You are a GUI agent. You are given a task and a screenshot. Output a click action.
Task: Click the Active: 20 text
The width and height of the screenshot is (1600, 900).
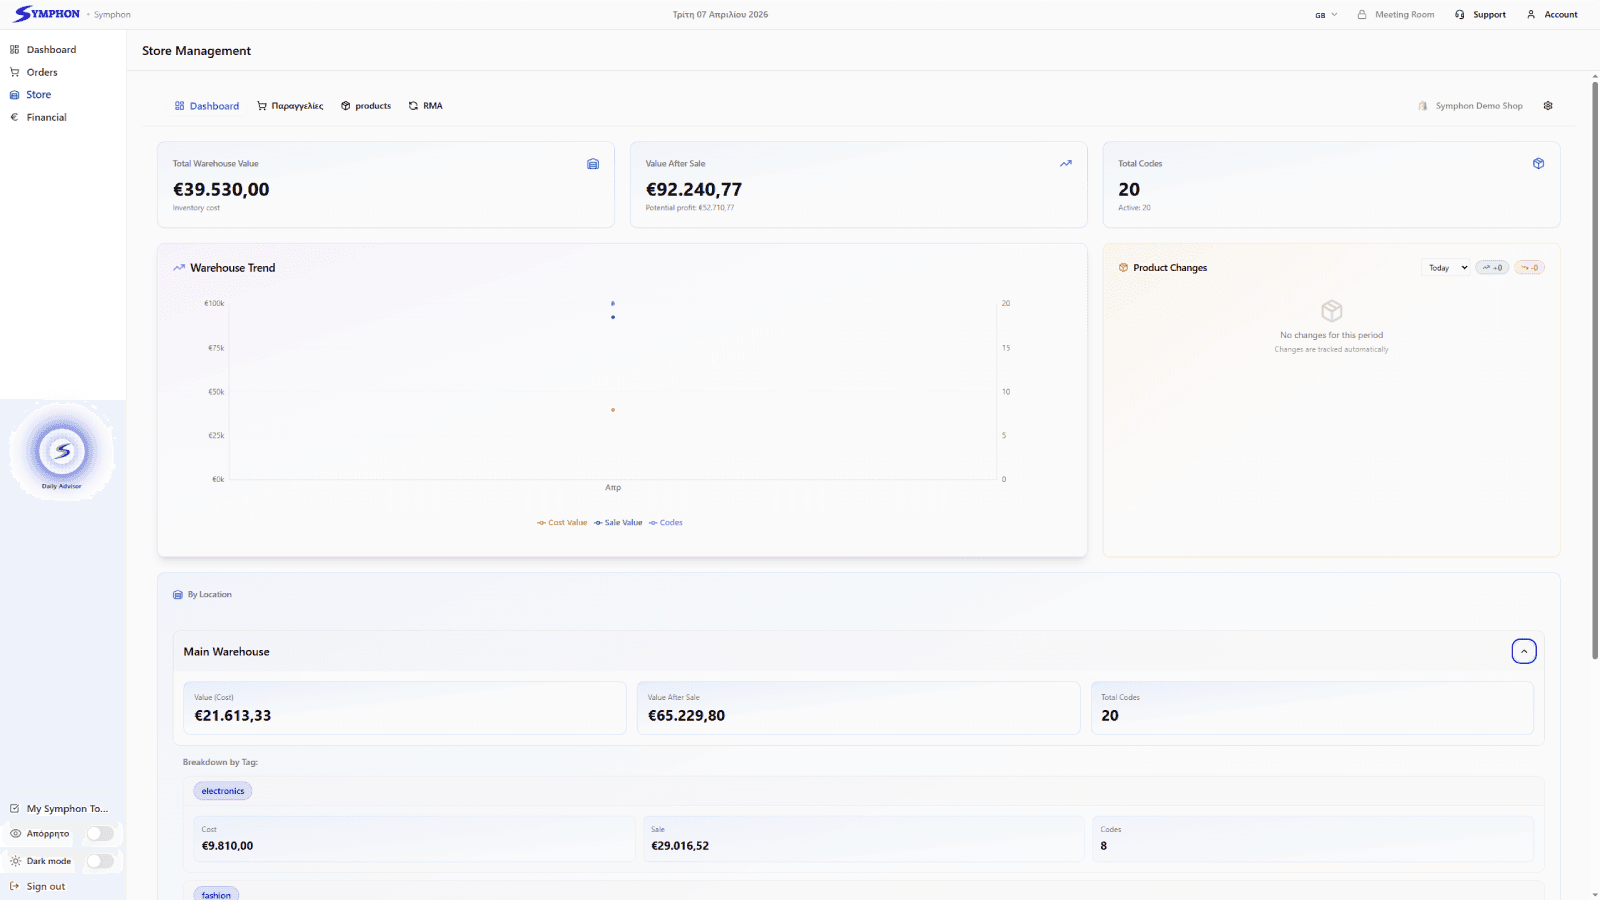(1134, 208)
